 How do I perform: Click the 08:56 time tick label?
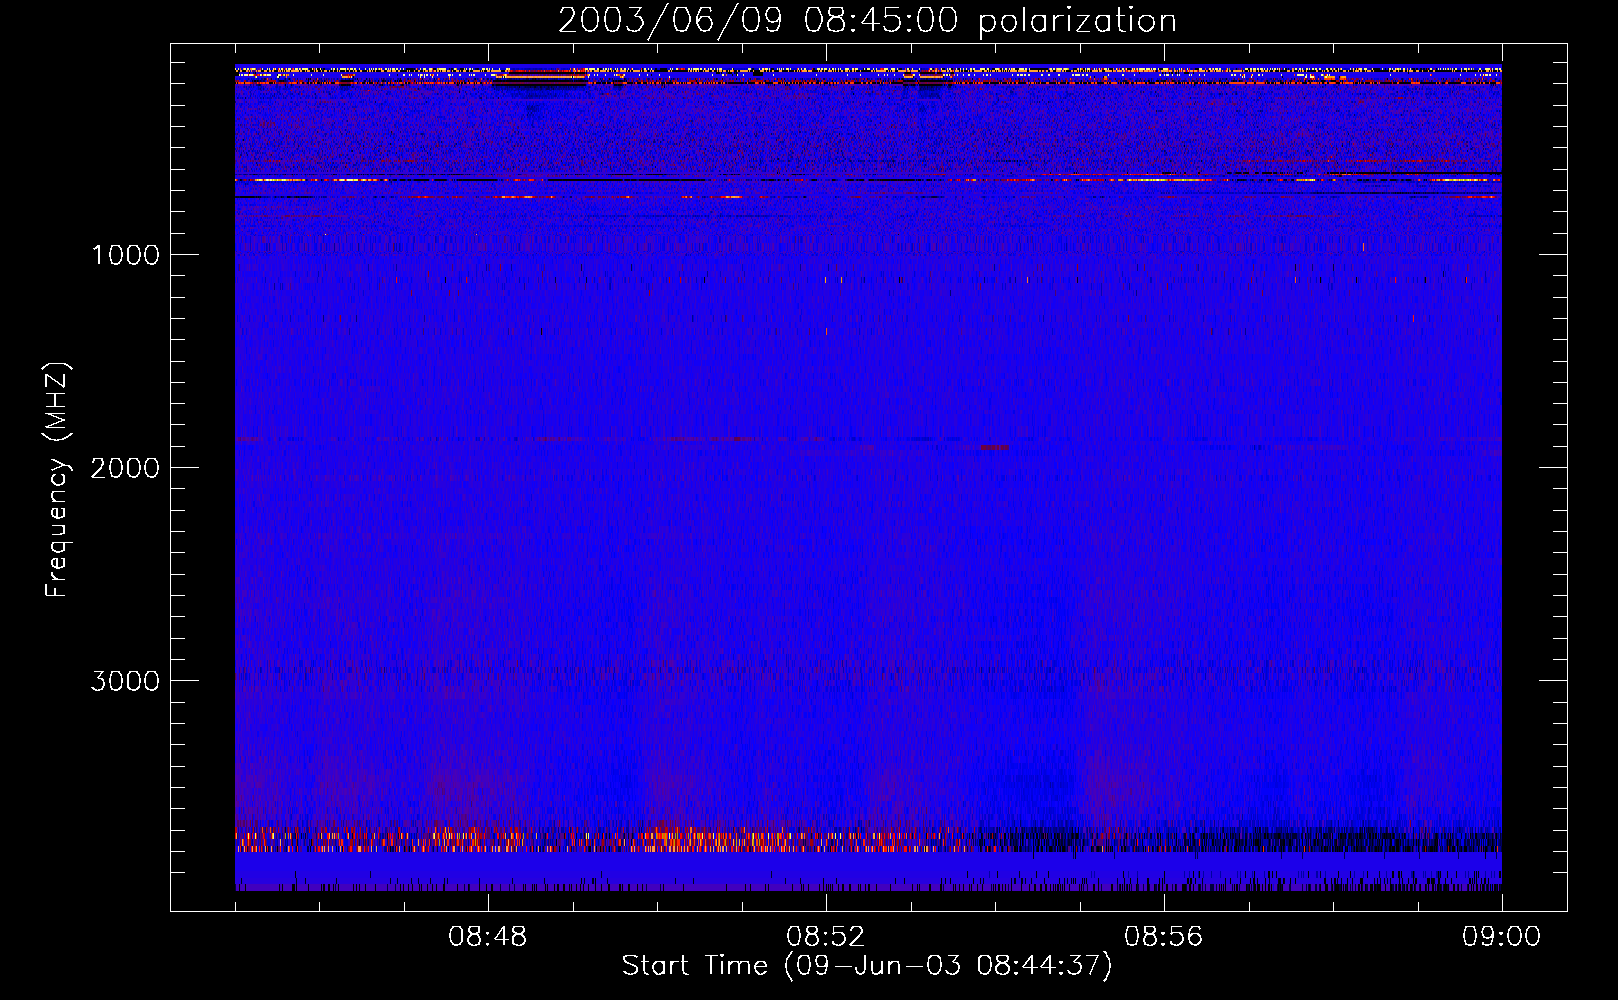[1164, 937]
